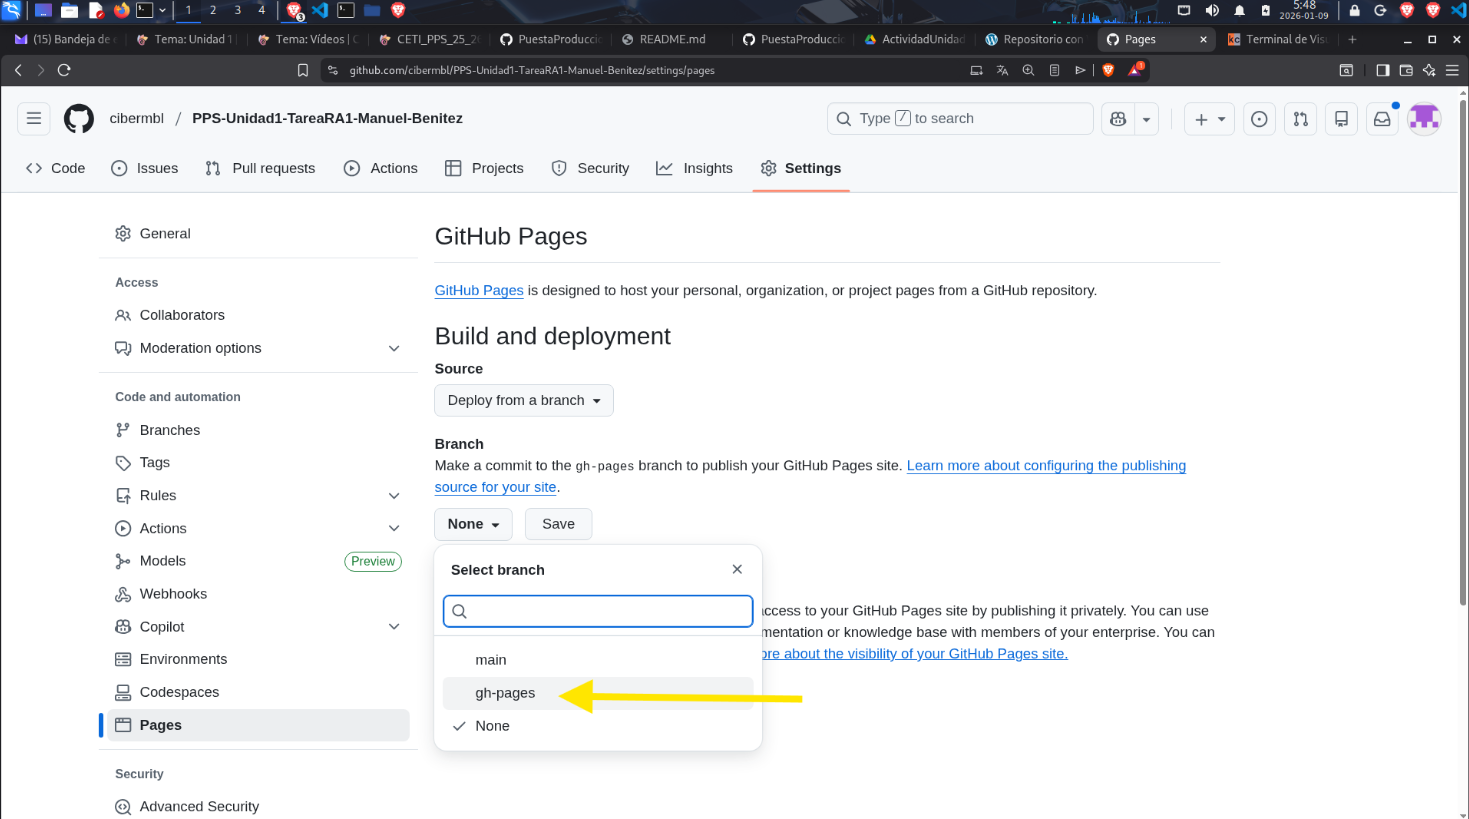Open the Security repository tab
This screenshot has width=1469, height=819.
point(591,168)
